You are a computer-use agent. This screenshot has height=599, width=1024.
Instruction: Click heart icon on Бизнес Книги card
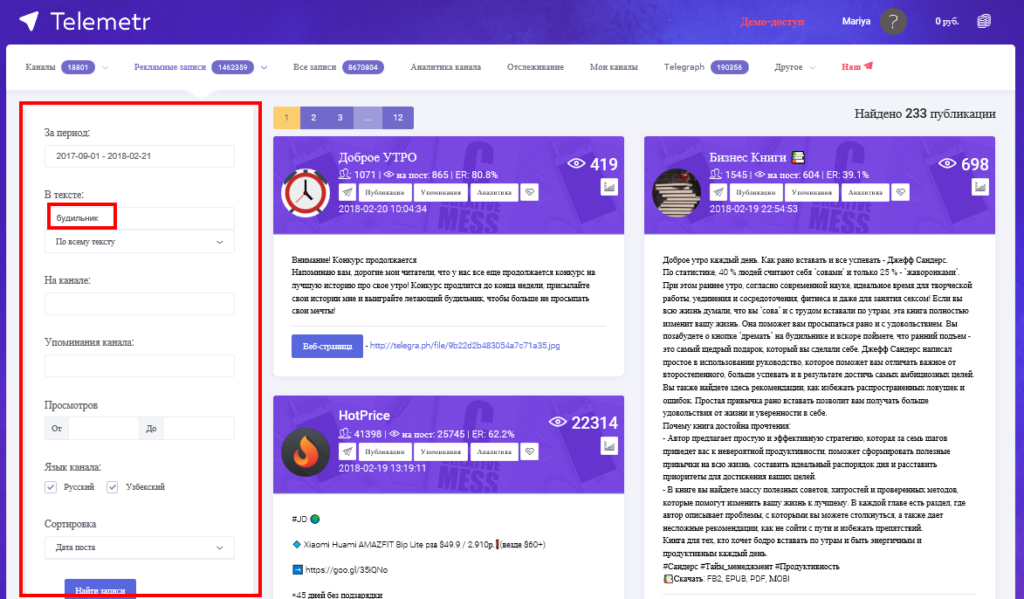[x=901, y=190]
